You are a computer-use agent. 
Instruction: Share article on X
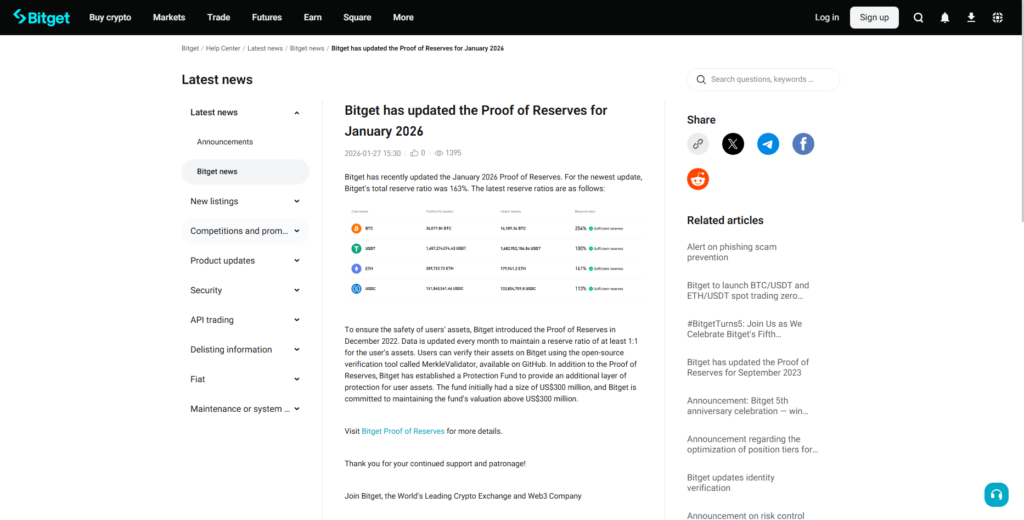733,144
